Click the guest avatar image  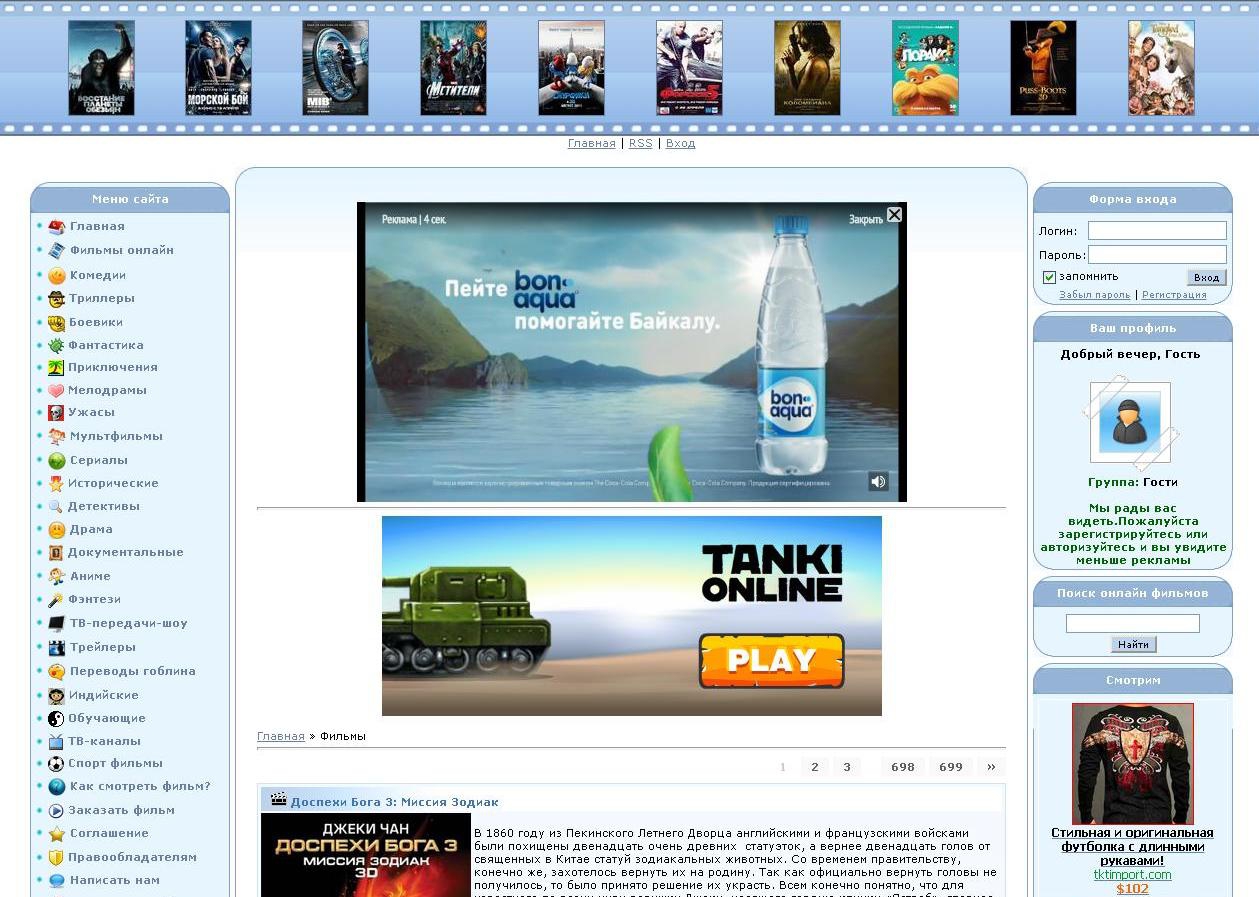(1130, 423)
